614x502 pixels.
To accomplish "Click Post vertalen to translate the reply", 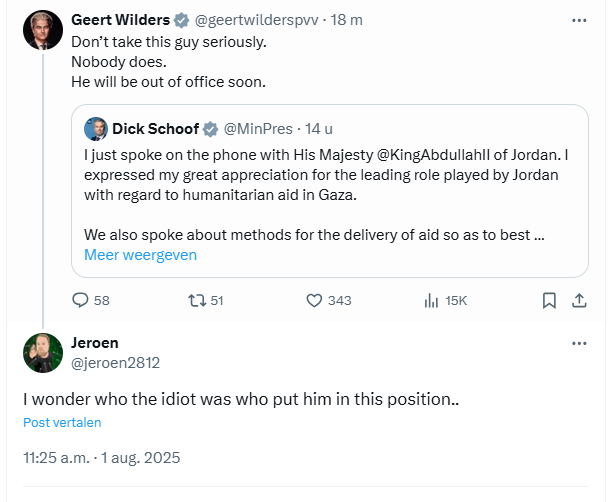I will point(62,423).
